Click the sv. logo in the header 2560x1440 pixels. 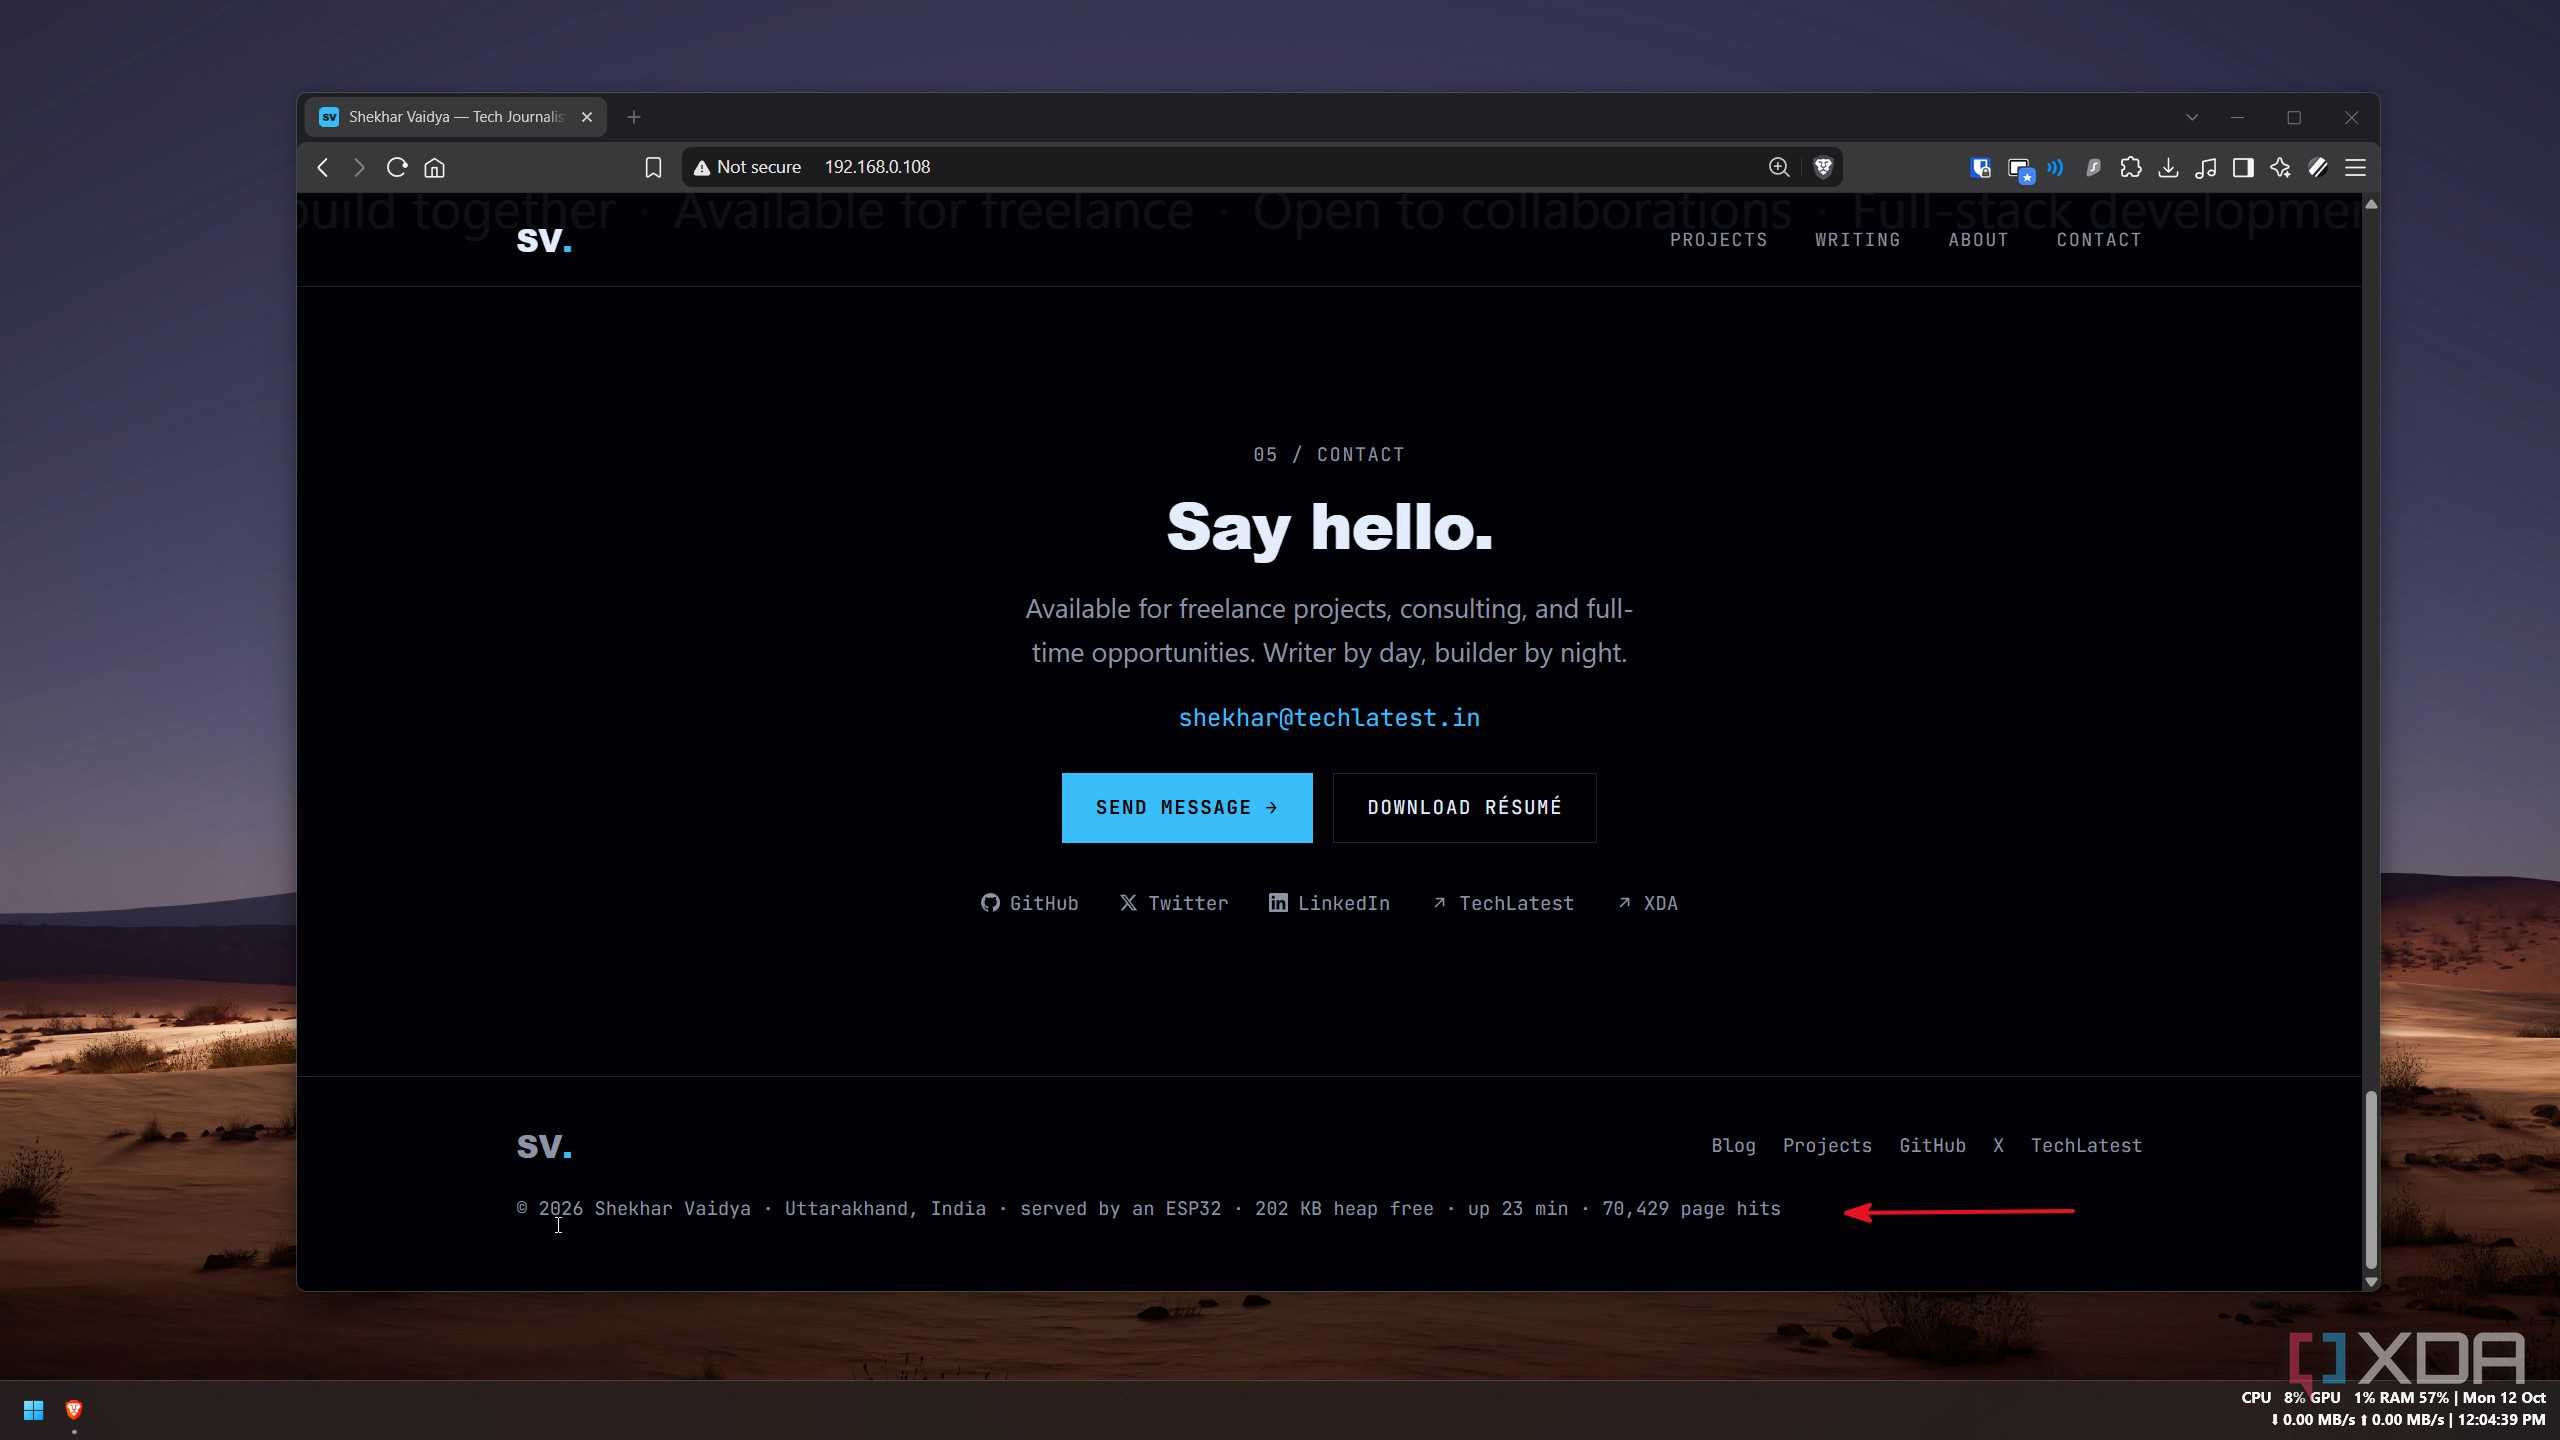pyautogui.click(x=544, y=240)
